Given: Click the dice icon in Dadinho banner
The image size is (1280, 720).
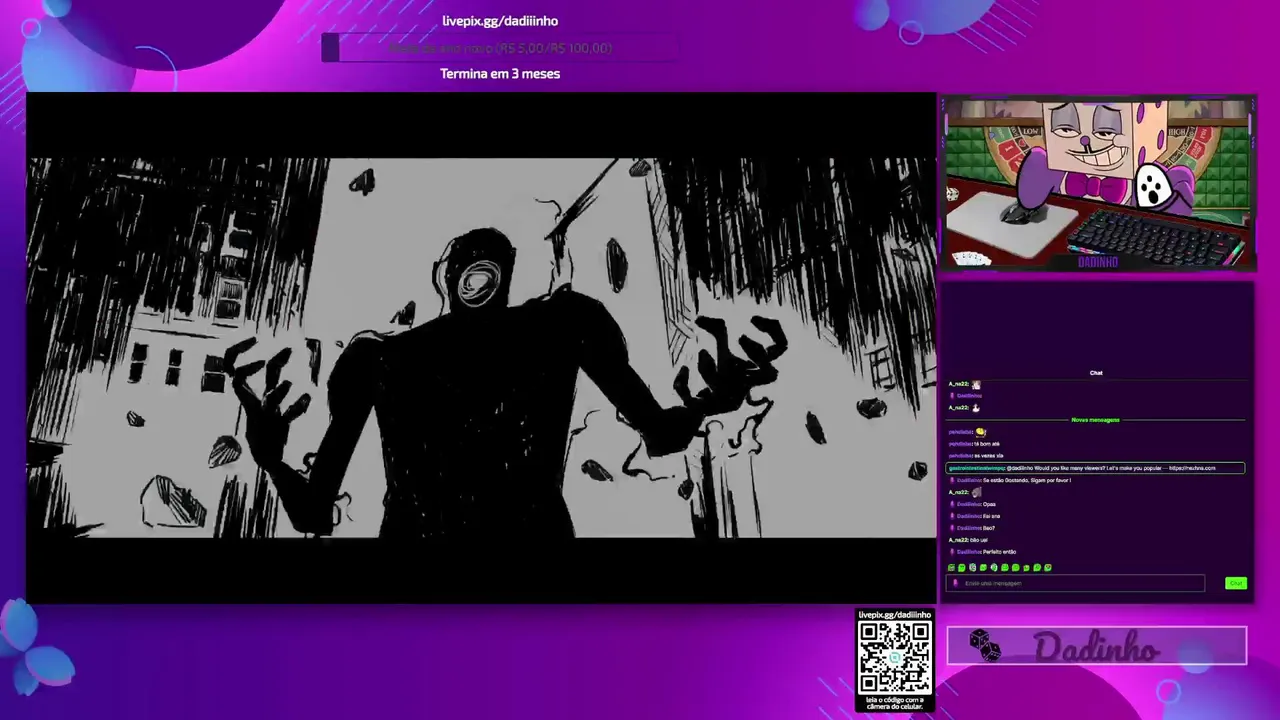Looking at the screenshot, I should coord(984,646).
